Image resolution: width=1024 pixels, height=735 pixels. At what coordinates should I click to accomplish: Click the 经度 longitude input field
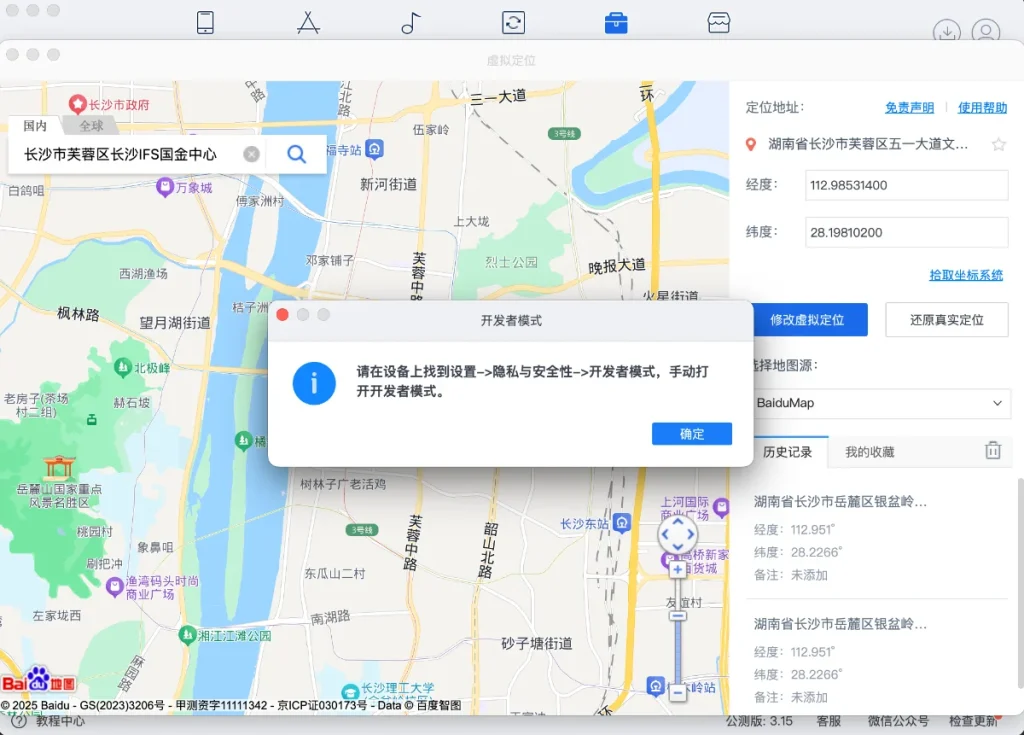coord(906,186)
